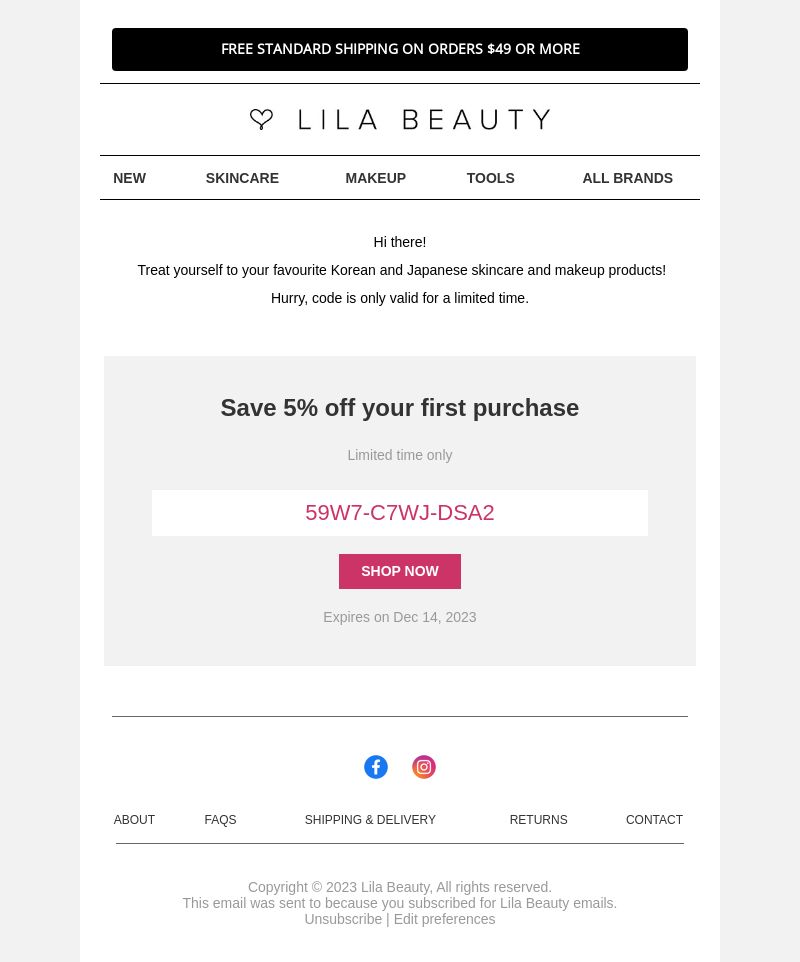Open the MAKEUP category
The height and width of the screenshot is (962, 800).
pos(375,178)
